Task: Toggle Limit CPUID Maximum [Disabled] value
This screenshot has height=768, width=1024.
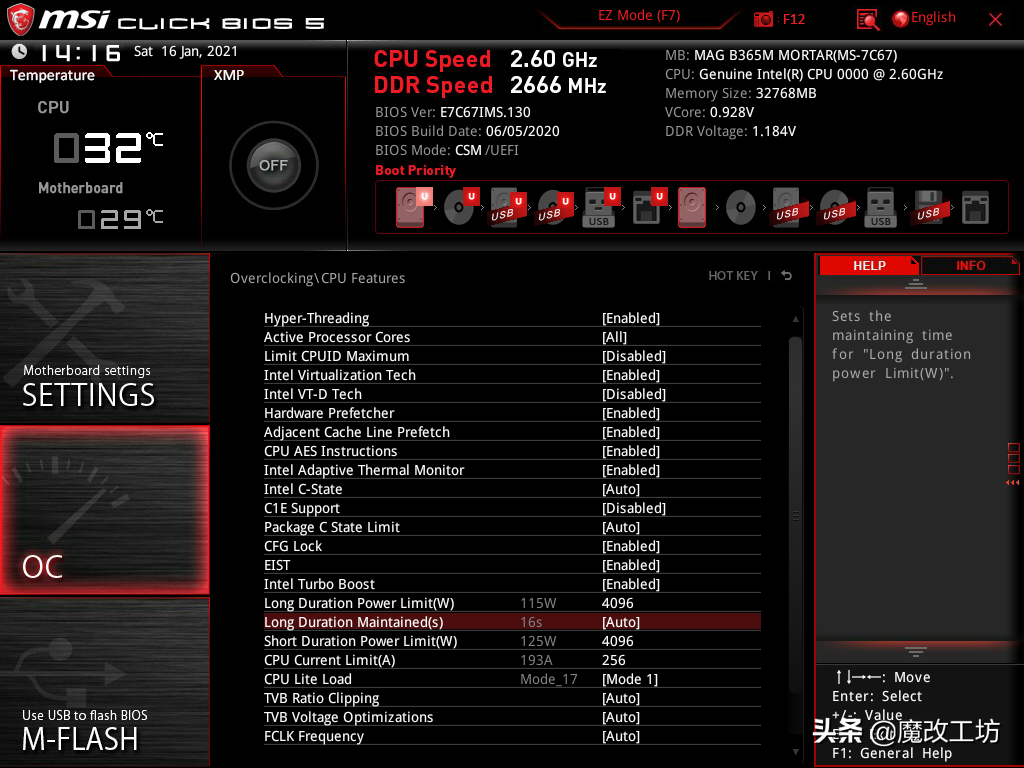Action: tap(633, 356)
